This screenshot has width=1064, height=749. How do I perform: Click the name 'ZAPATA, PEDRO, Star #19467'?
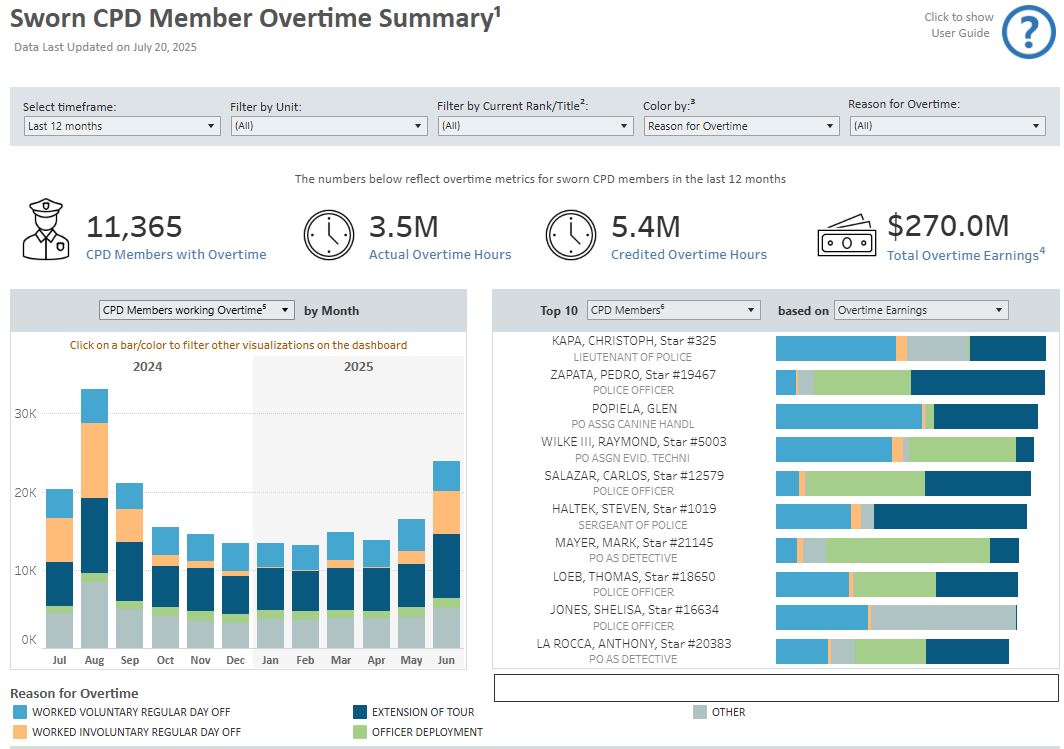633,374
